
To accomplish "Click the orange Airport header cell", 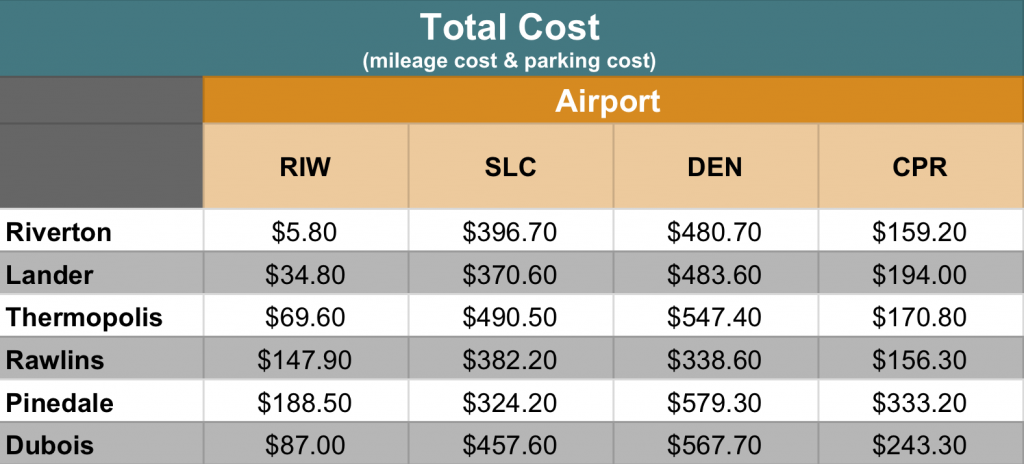I will 613,101.
